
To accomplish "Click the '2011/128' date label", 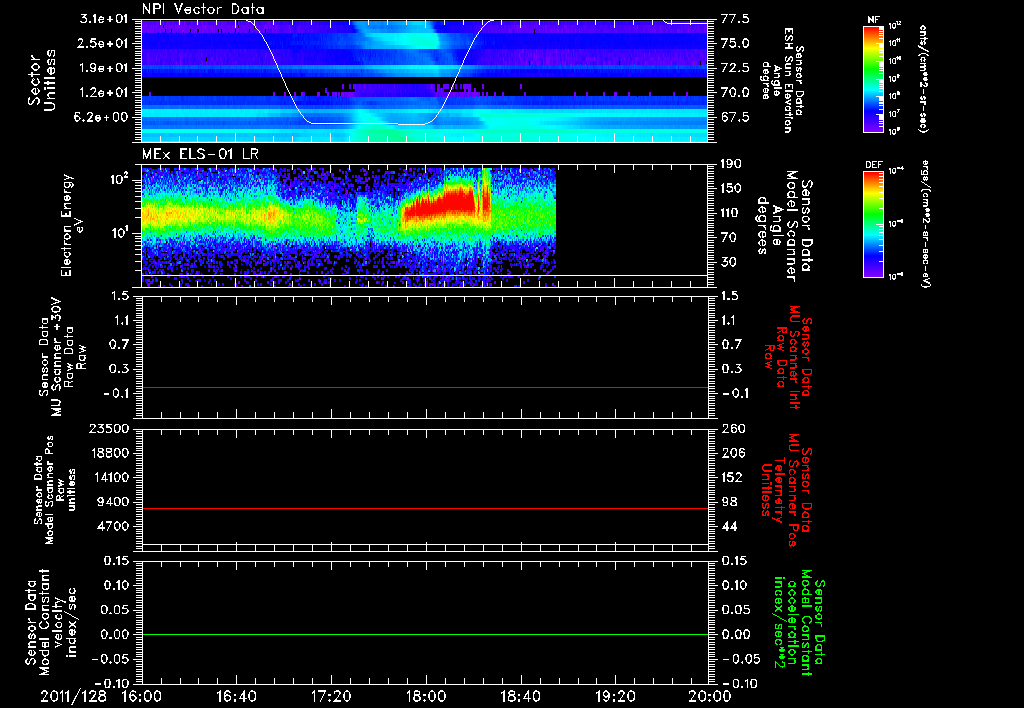I will [73, 696].
